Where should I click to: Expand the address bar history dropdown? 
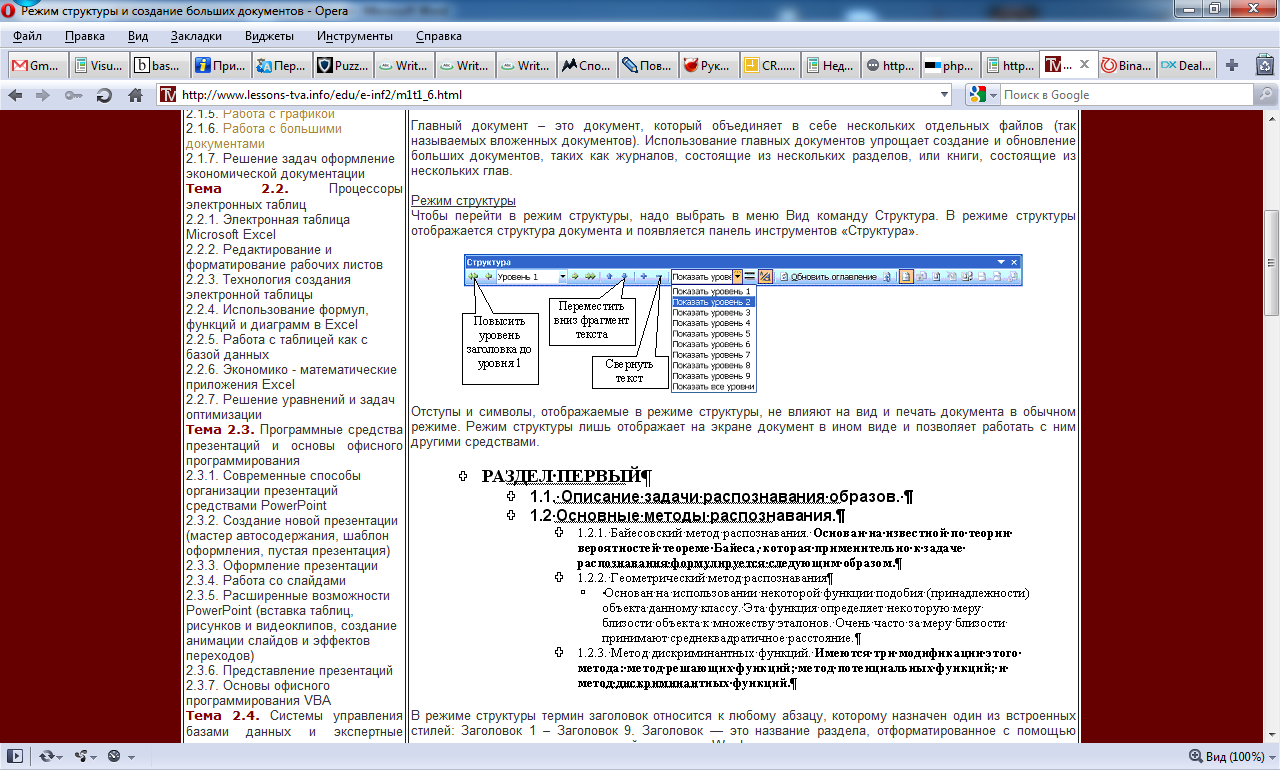944,95
